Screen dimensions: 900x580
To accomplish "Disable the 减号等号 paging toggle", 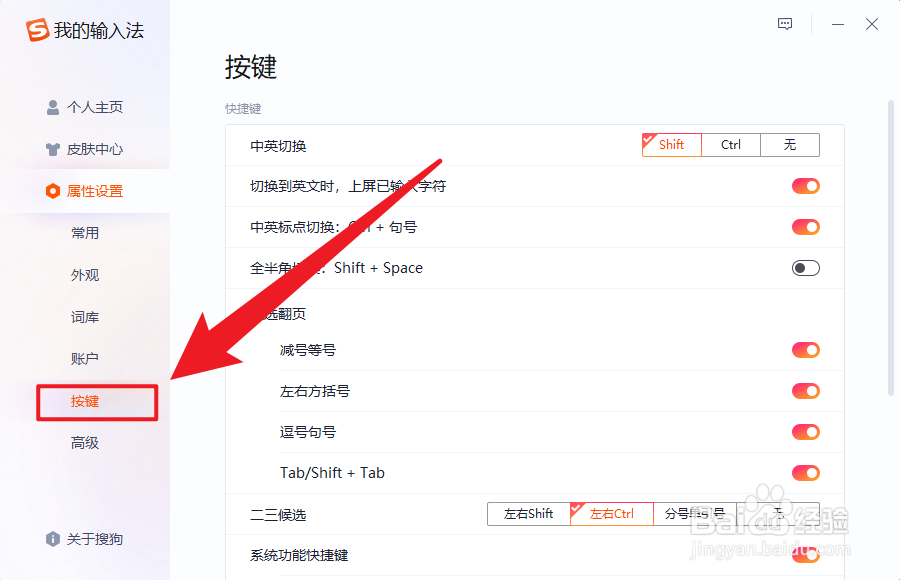I will (x=805, y=350).
